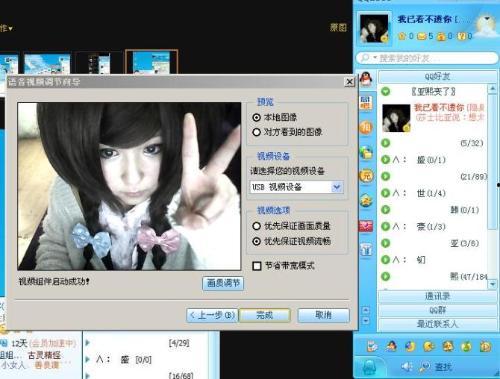Open the notepad checklist icon in bottom toolbar
Viewport: 500px width, 379px height.
tap(372, 346)
